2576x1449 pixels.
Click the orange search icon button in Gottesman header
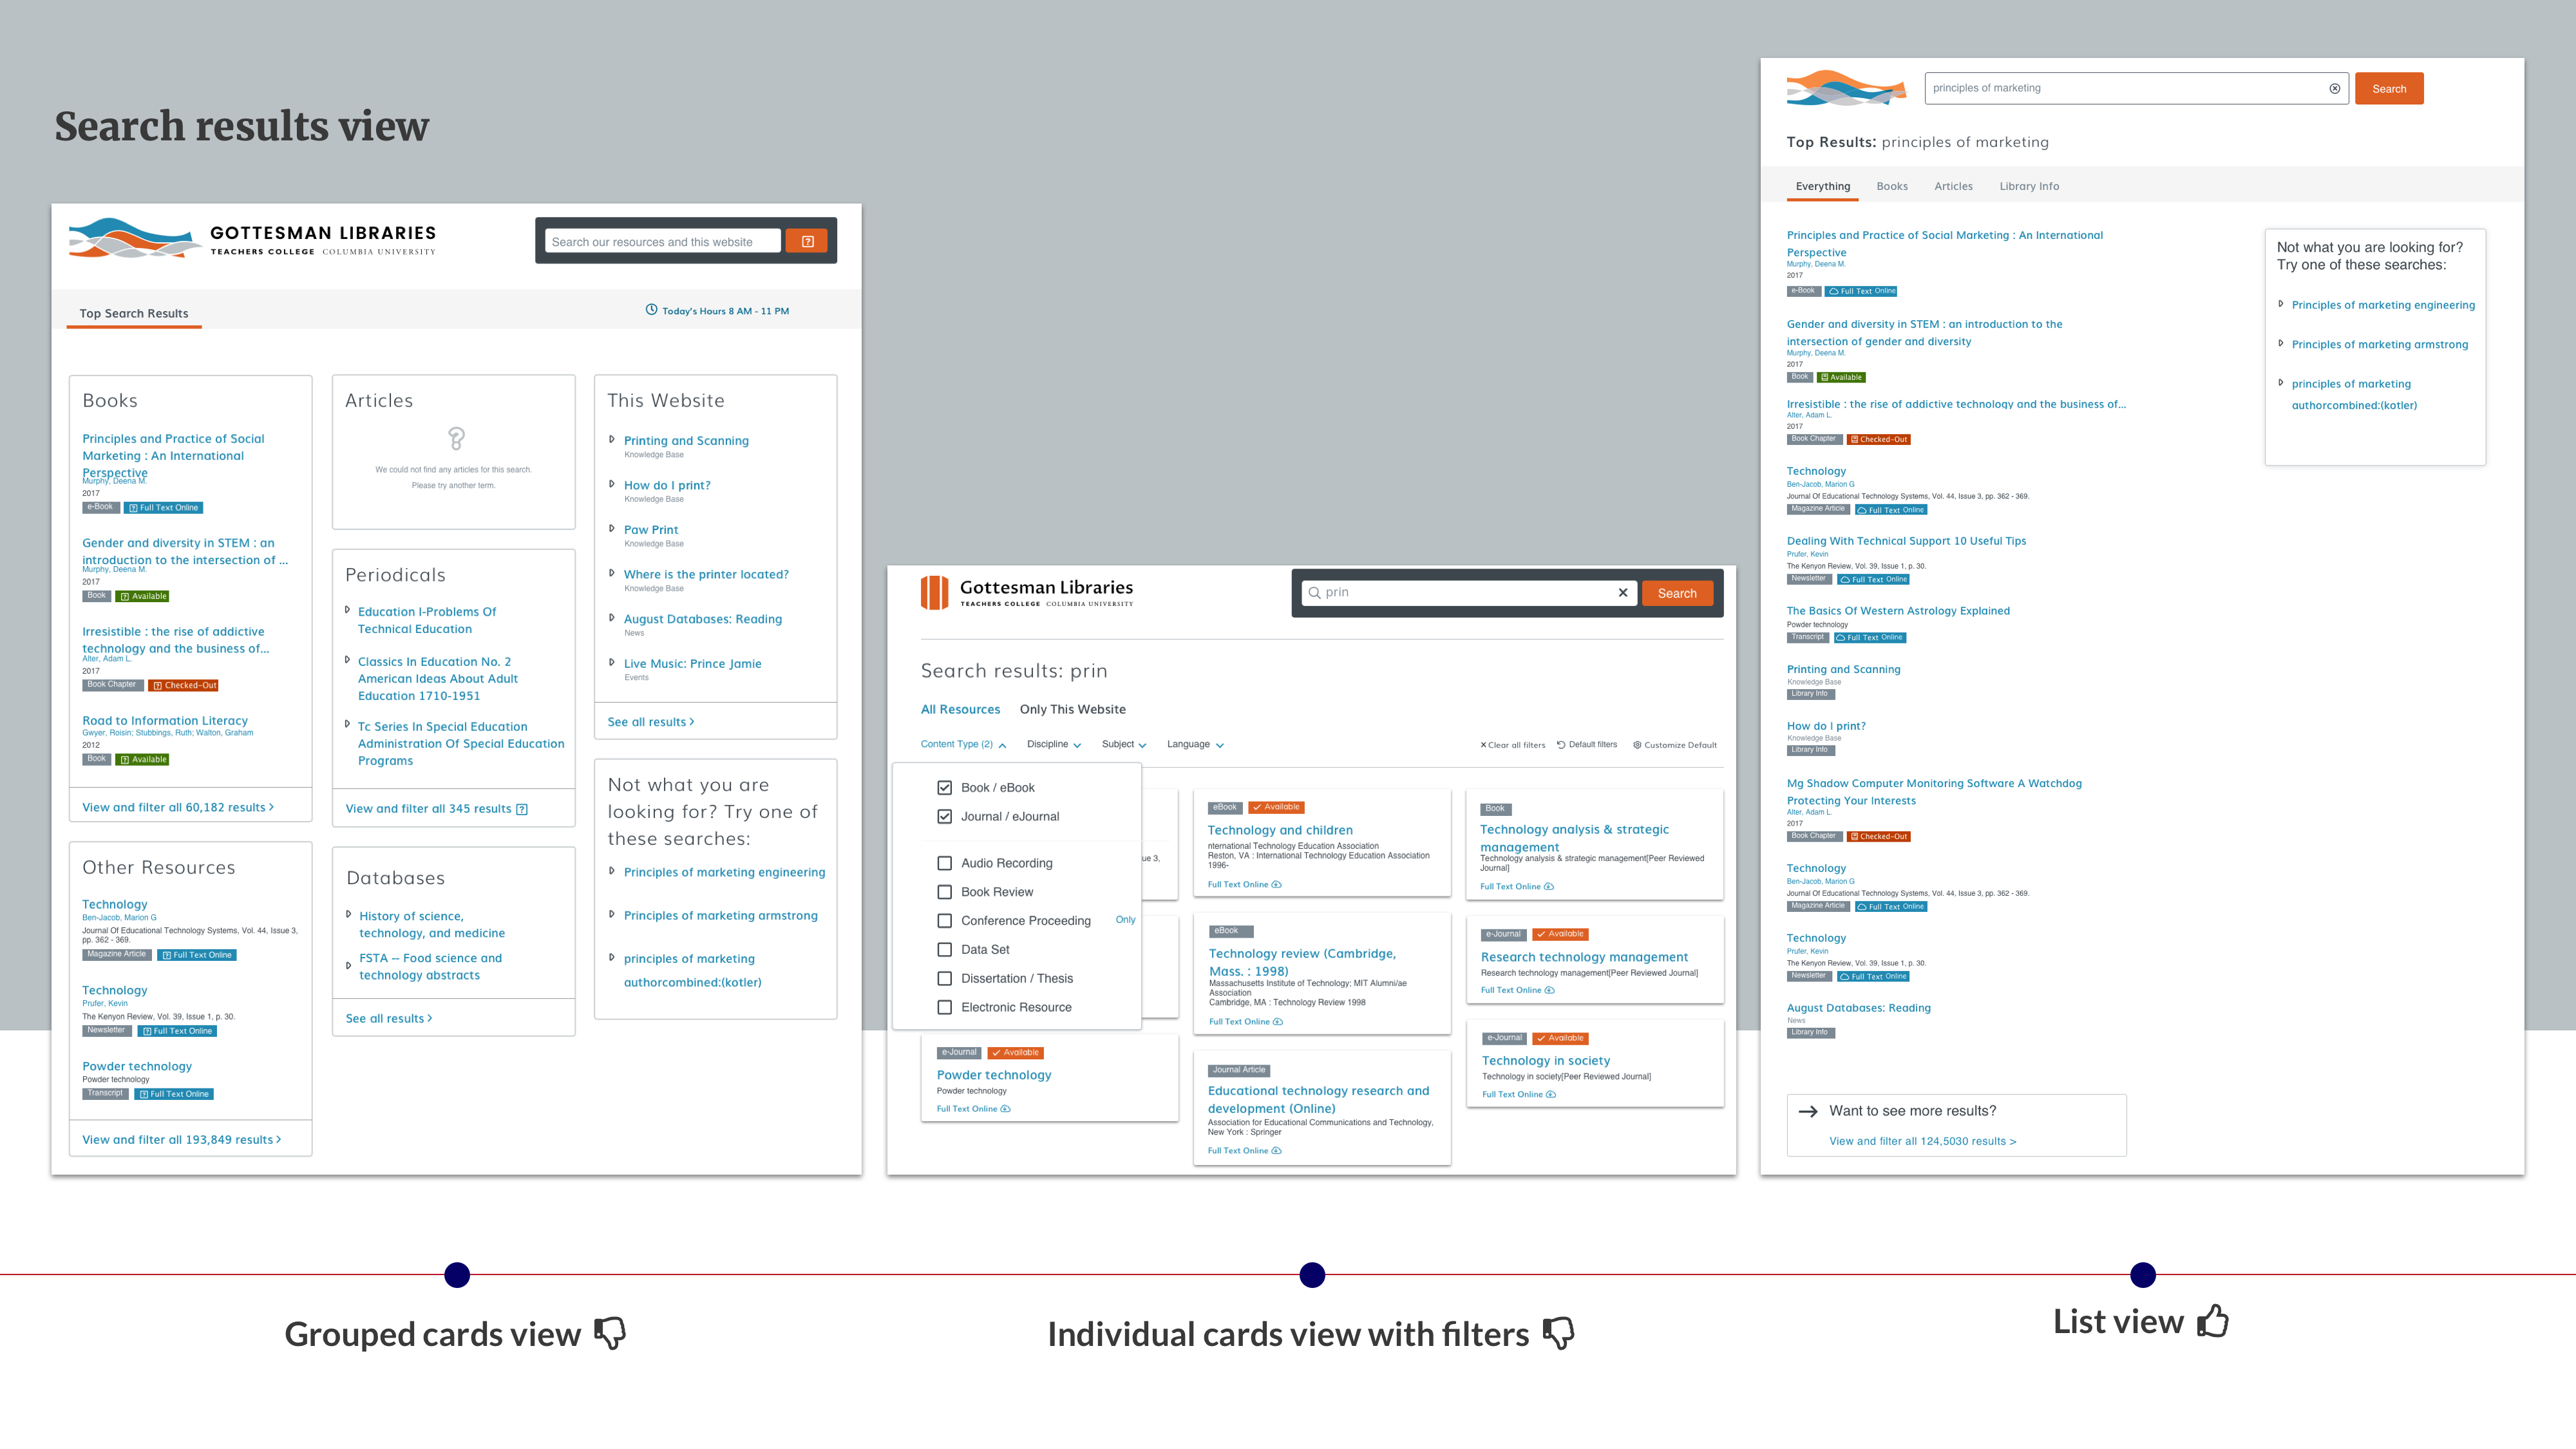807,241
